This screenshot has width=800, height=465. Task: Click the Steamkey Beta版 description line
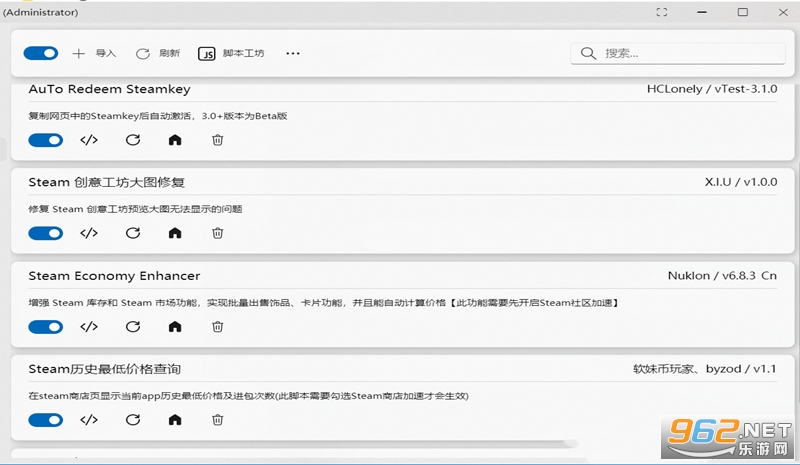point(158,116)
